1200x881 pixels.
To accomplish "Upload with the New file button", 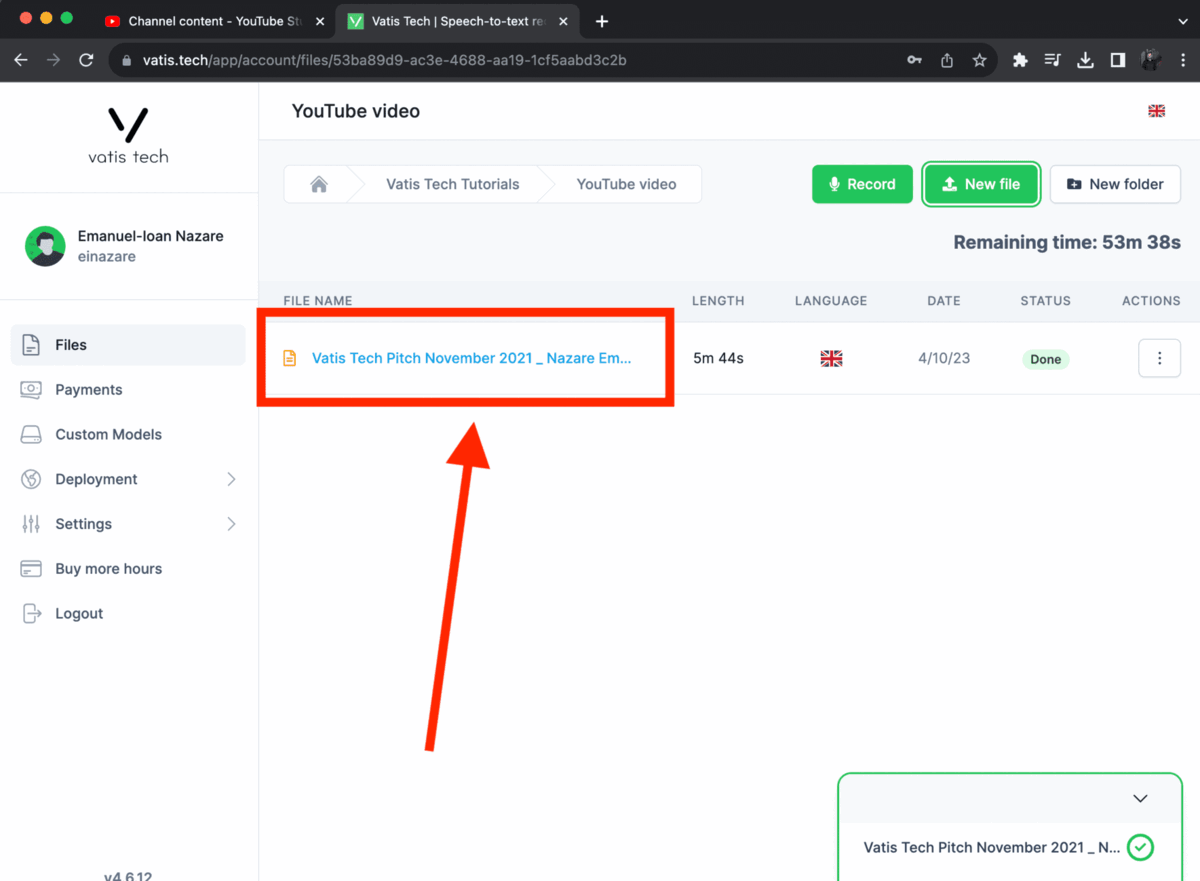I will tap(981, 184).
